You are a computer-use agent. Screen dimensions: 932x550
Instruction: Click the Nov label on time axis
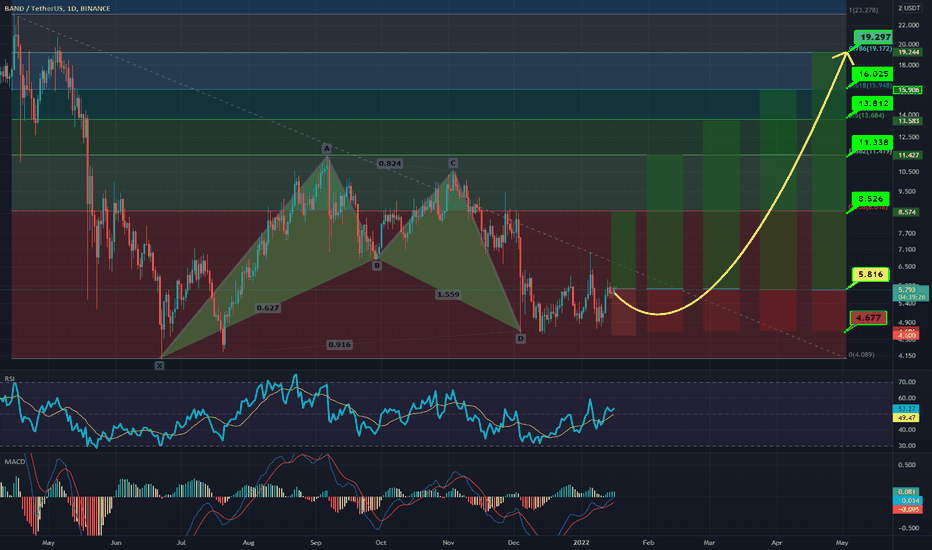pyautogui.click(x=449, y=543)
